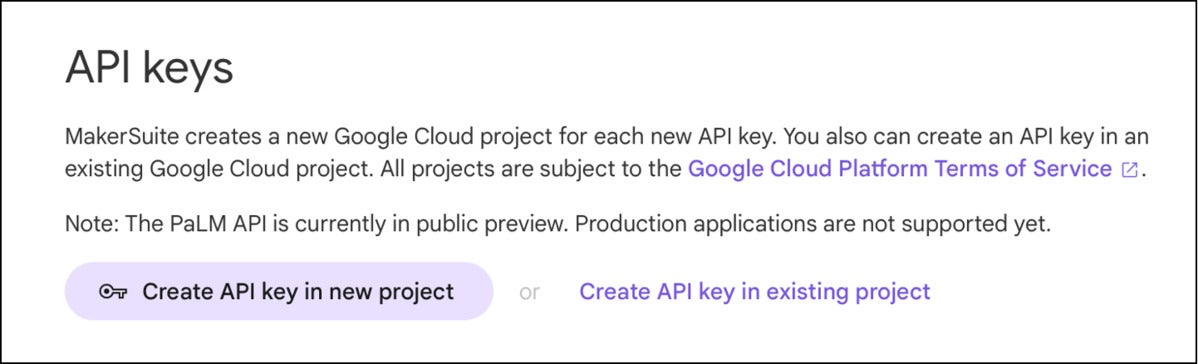Click the key icon in the purple button
1198x364 pixels.
coord(113,291)
